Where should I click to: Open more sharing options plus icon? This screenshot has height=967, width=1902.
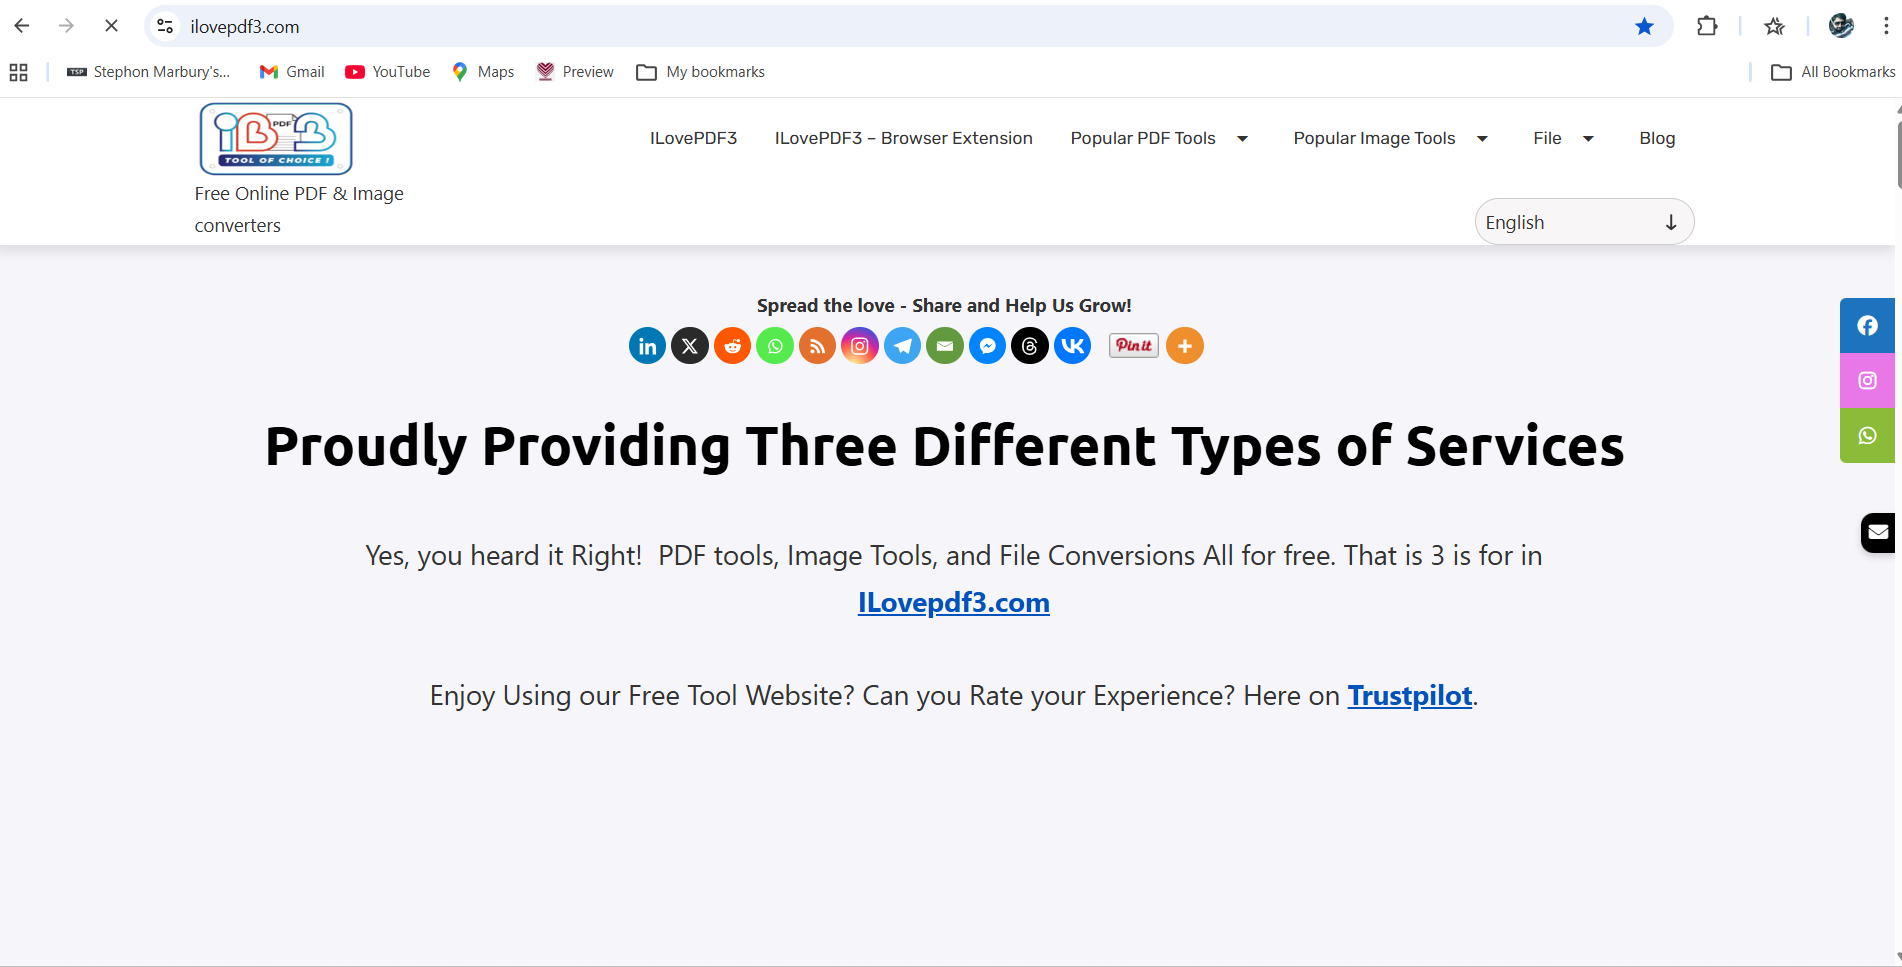[1185, 346]
